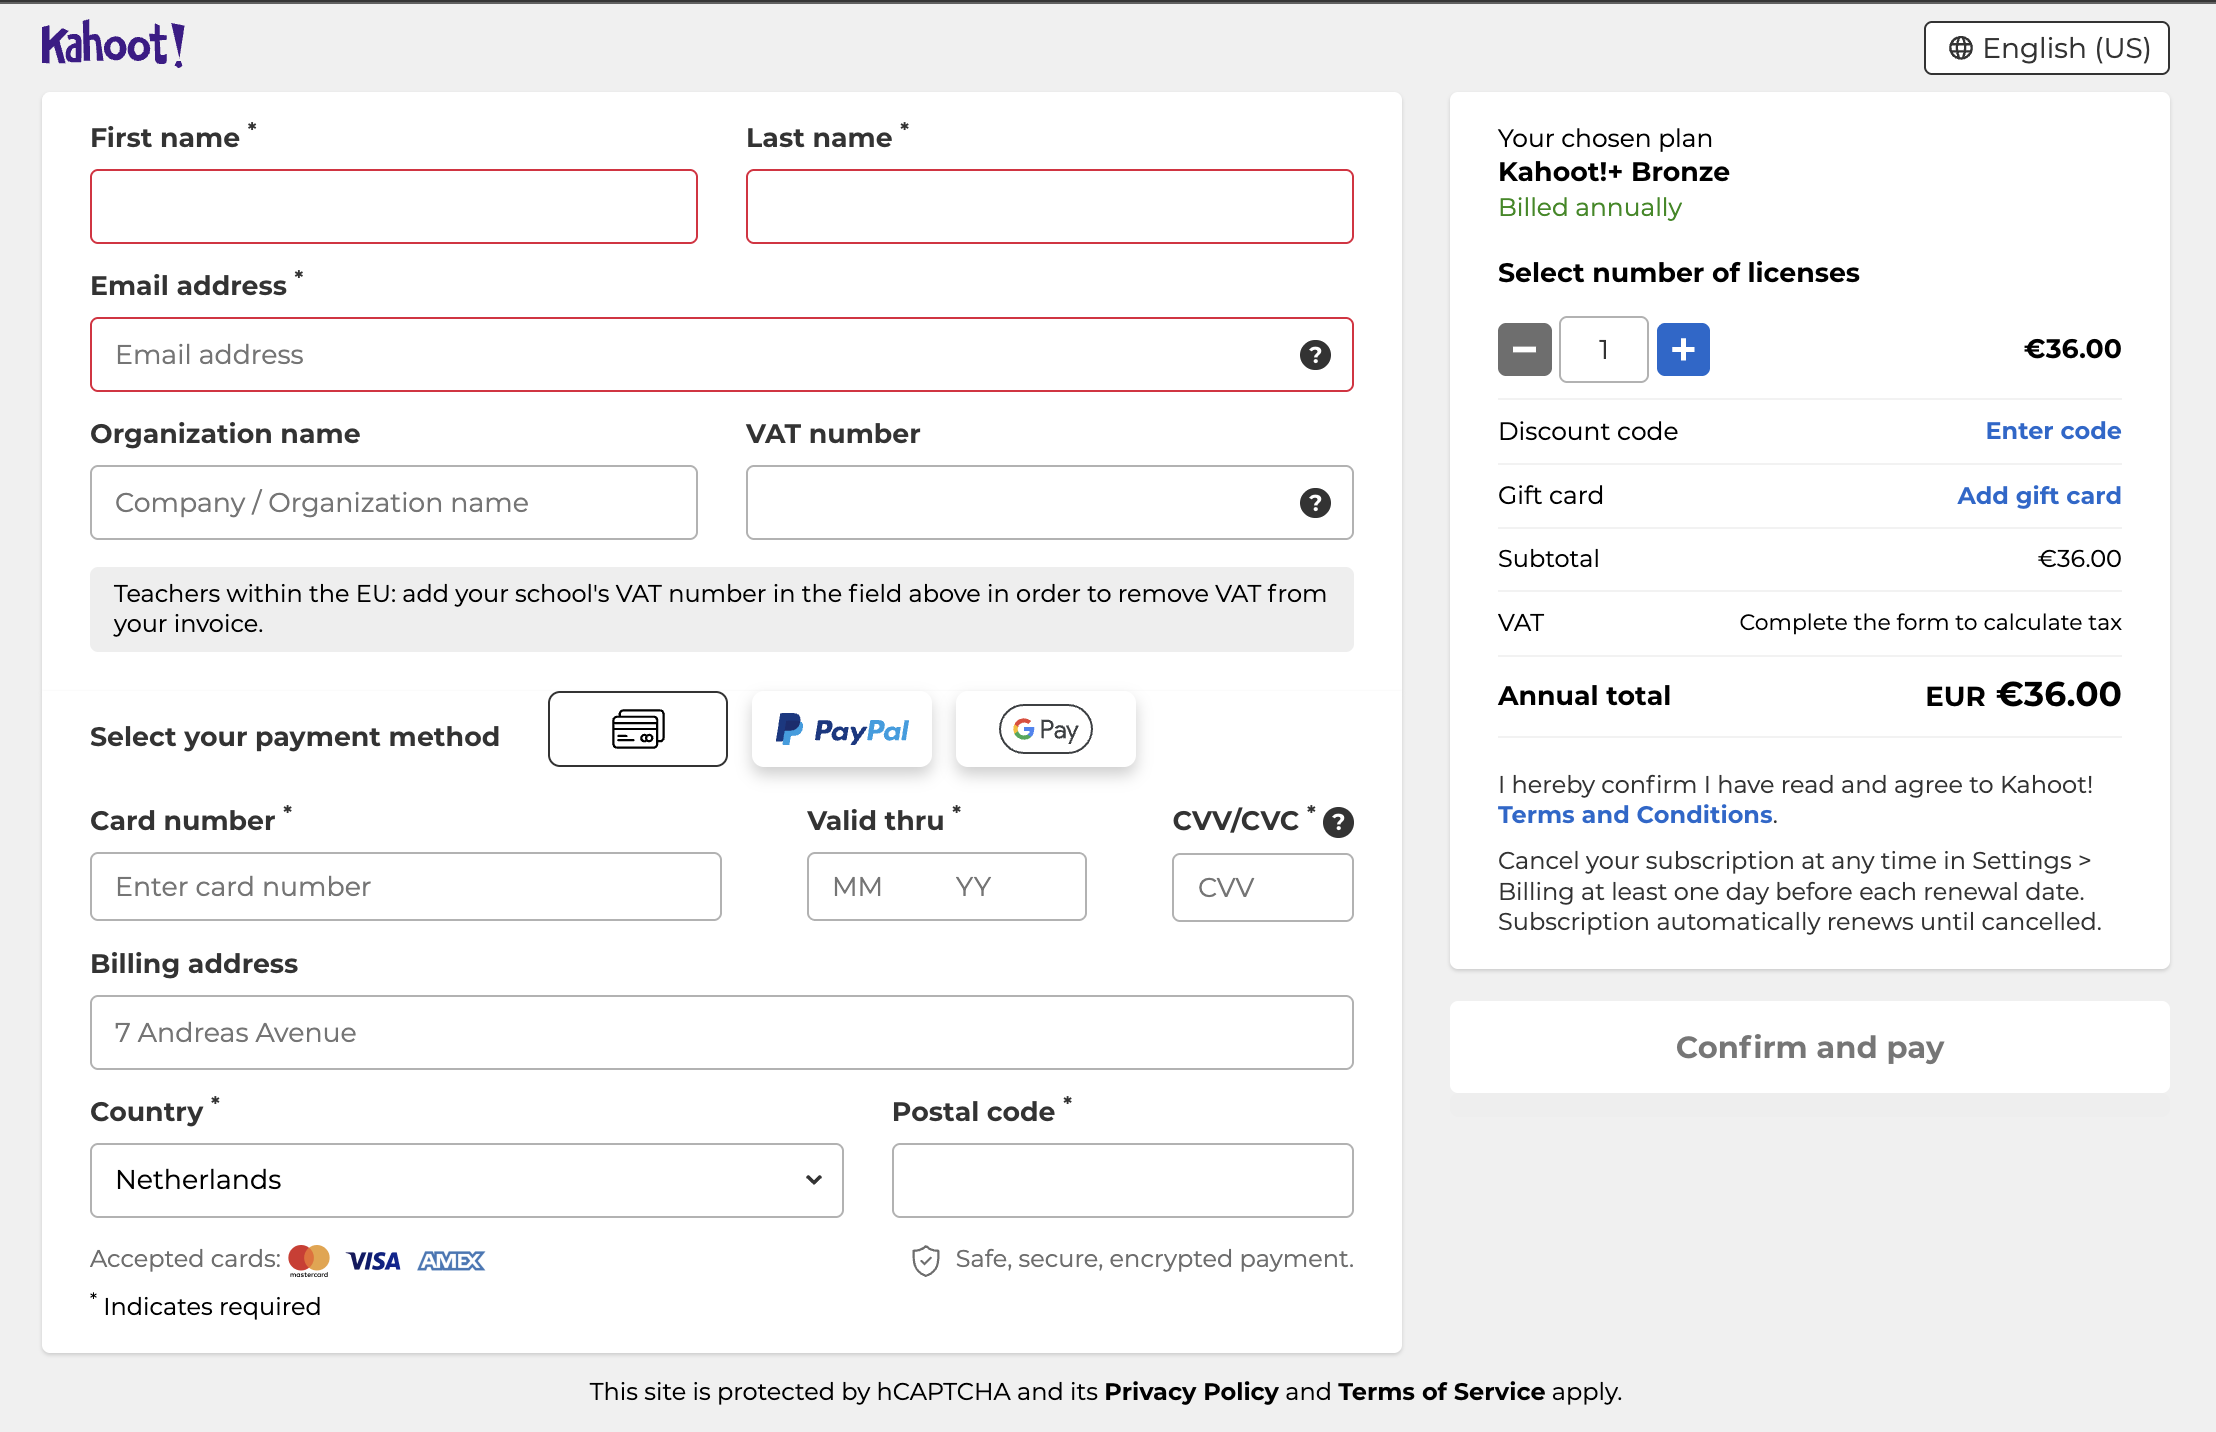Click the VAT number help icon

(x=1315, y=503)
